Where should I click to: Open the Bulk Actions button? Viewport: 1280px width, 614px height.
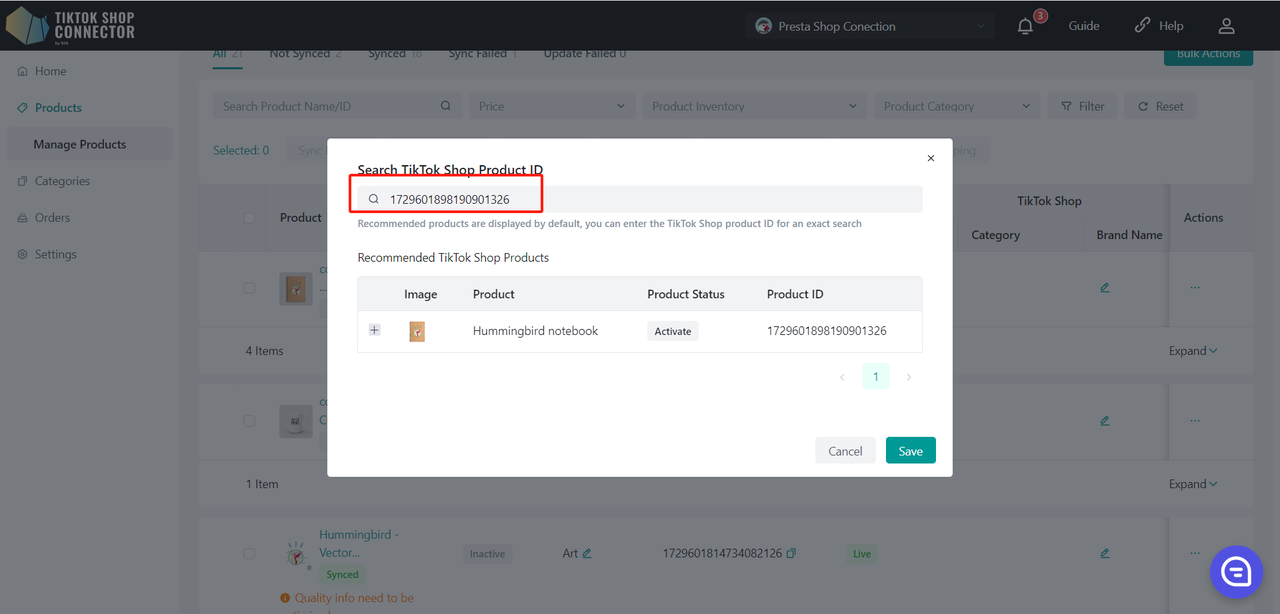pyautogui.click(x=1208, y=55)
